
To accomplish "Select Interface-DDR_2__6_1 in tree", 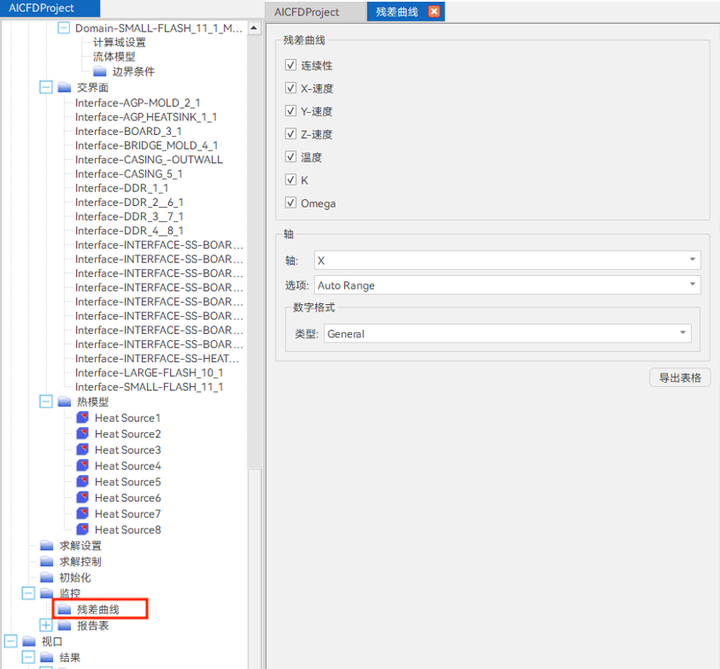I will pos(129,202).
